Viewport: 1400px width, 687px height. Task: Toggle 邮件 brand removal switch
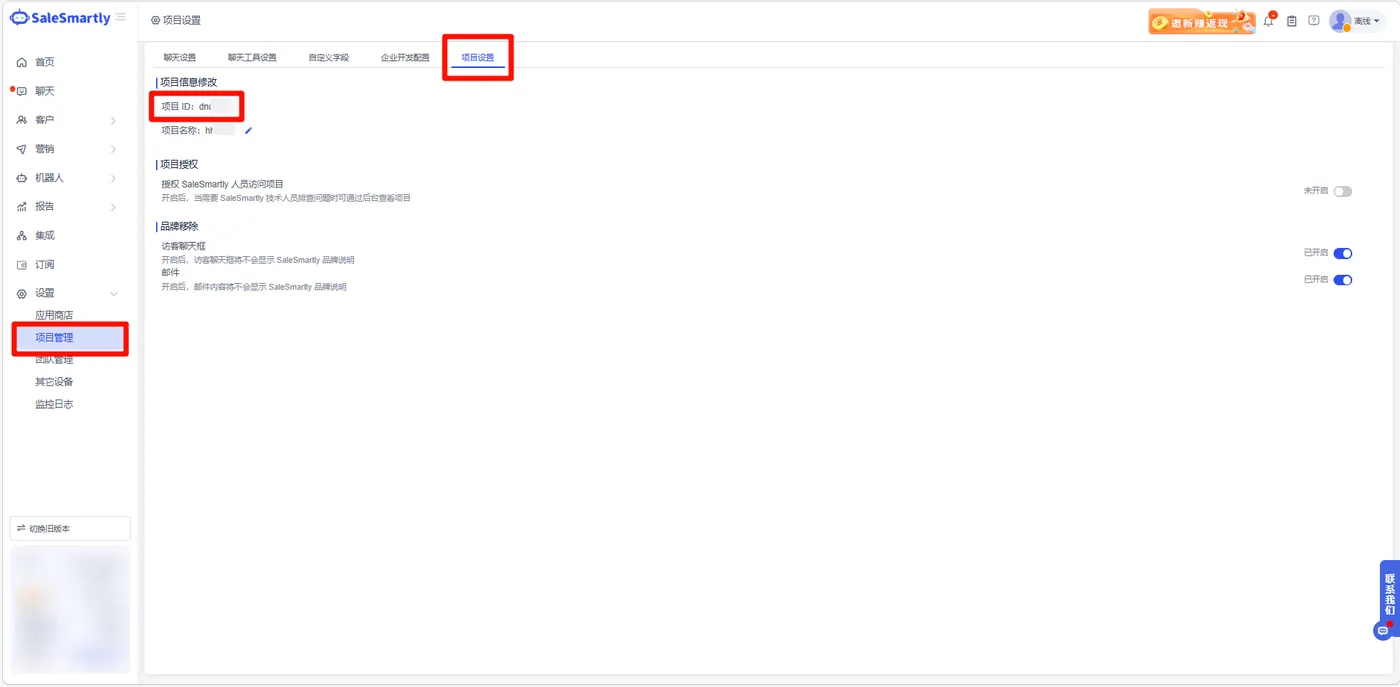click(x=1342, y=280)
